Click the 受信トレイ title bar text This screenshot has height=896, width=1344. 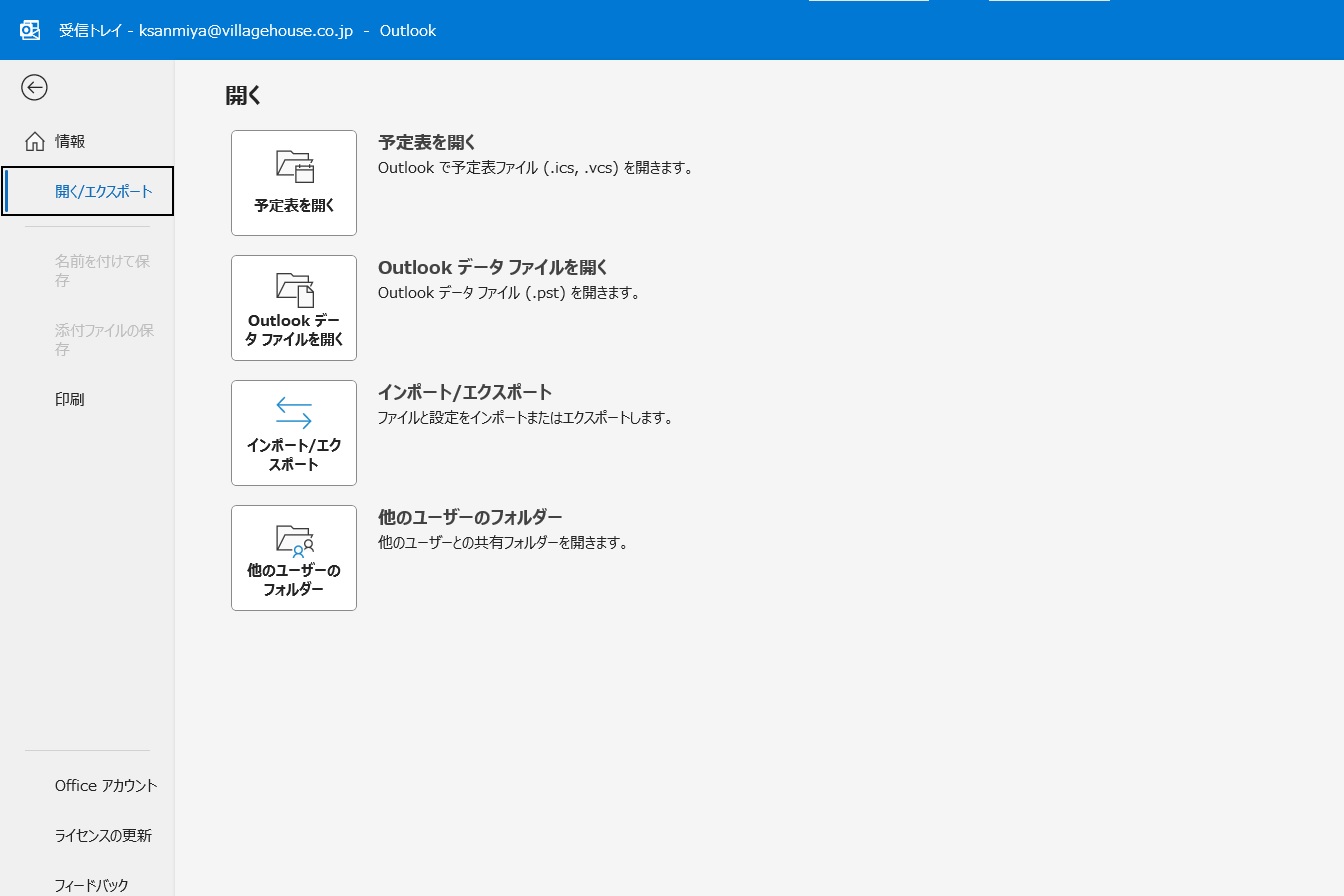(88, 30)
